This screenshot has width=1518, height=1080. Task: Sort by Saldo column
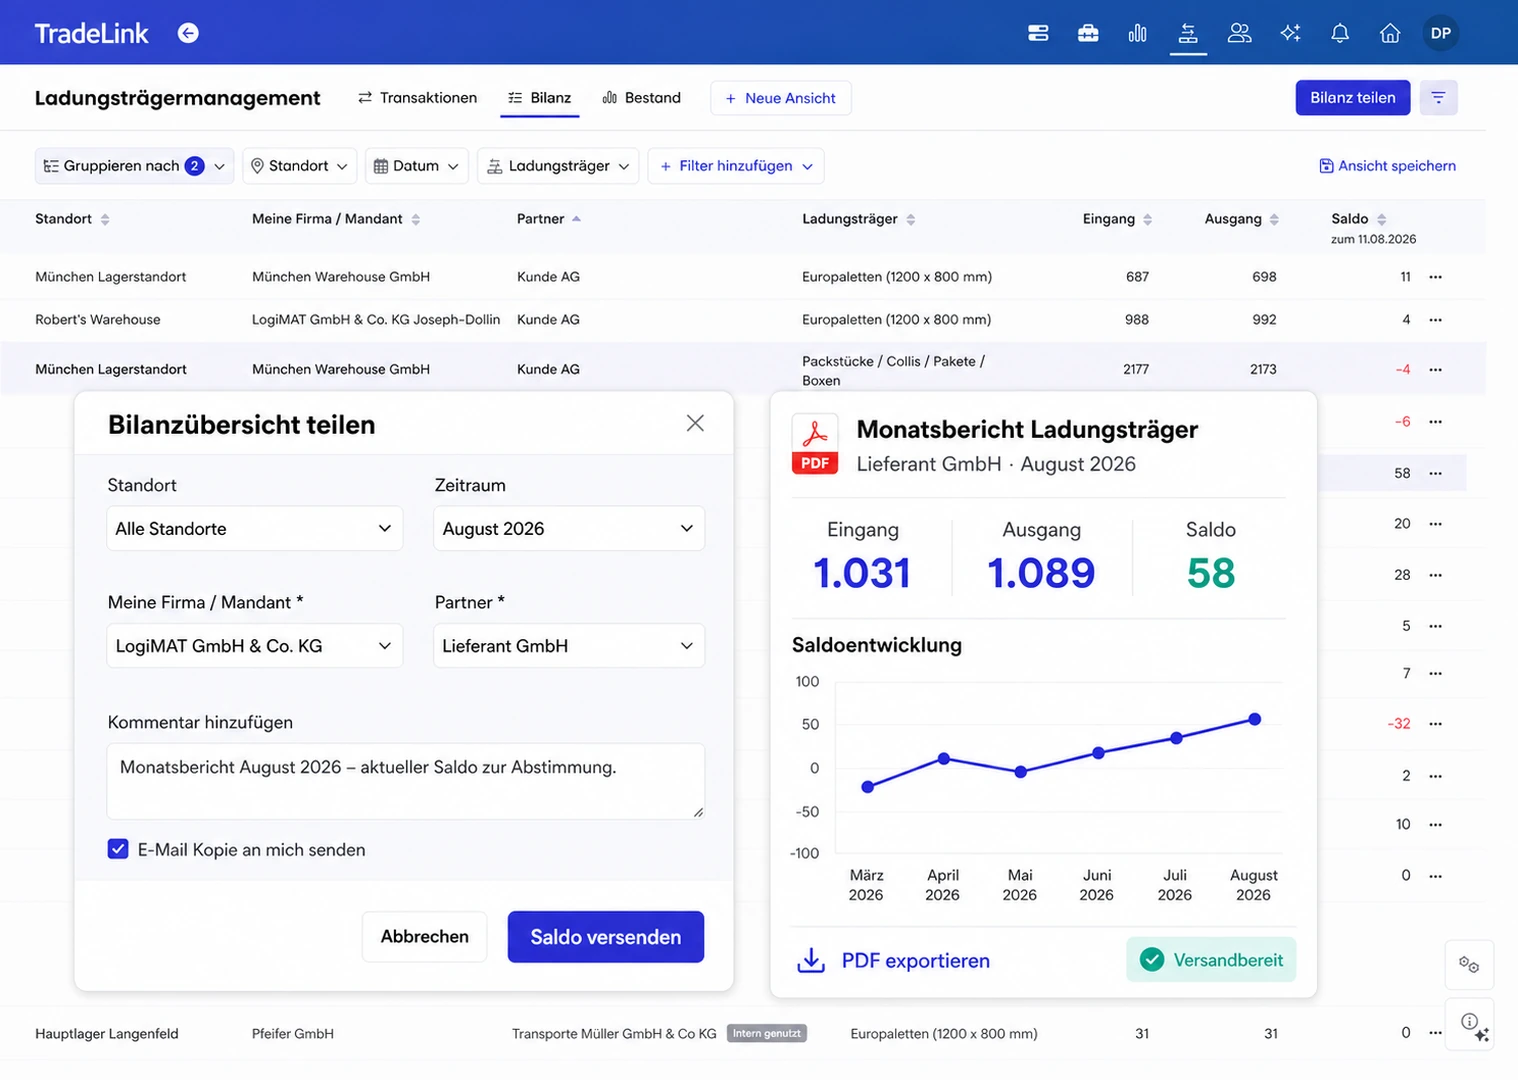pyautogui.click(x=1381, y=219)
